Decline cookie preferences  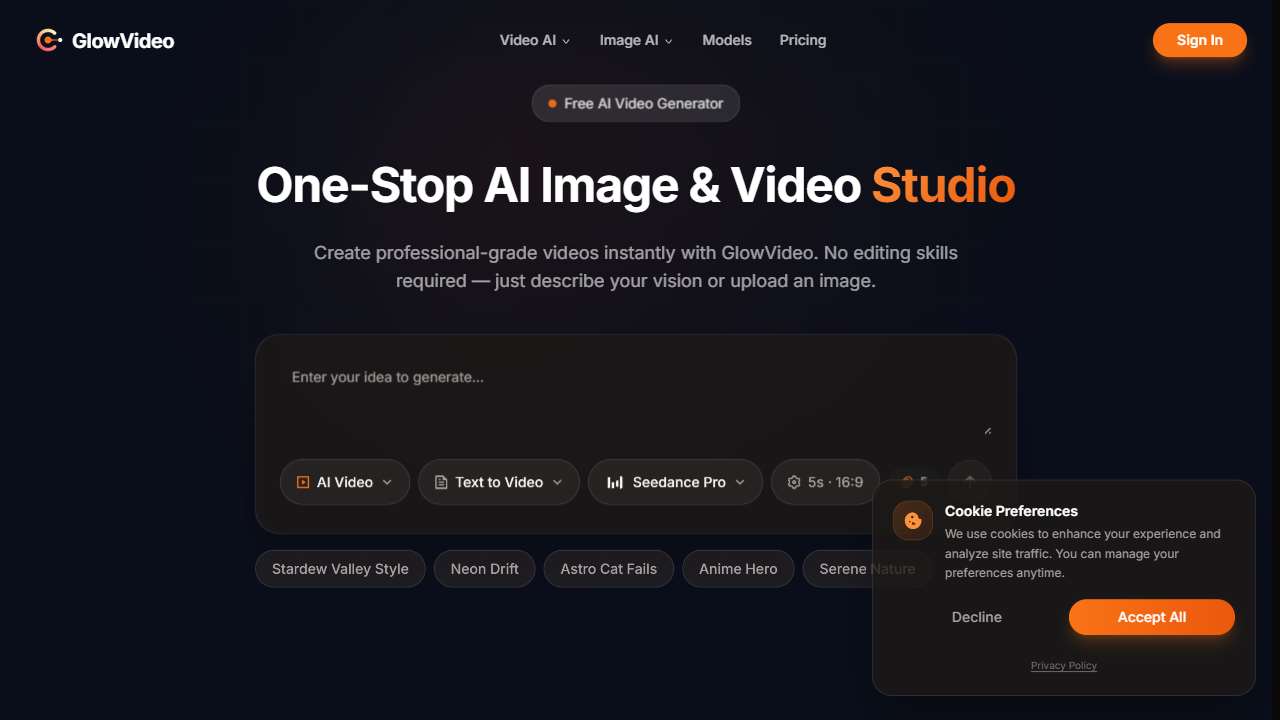tap(976, 617)
